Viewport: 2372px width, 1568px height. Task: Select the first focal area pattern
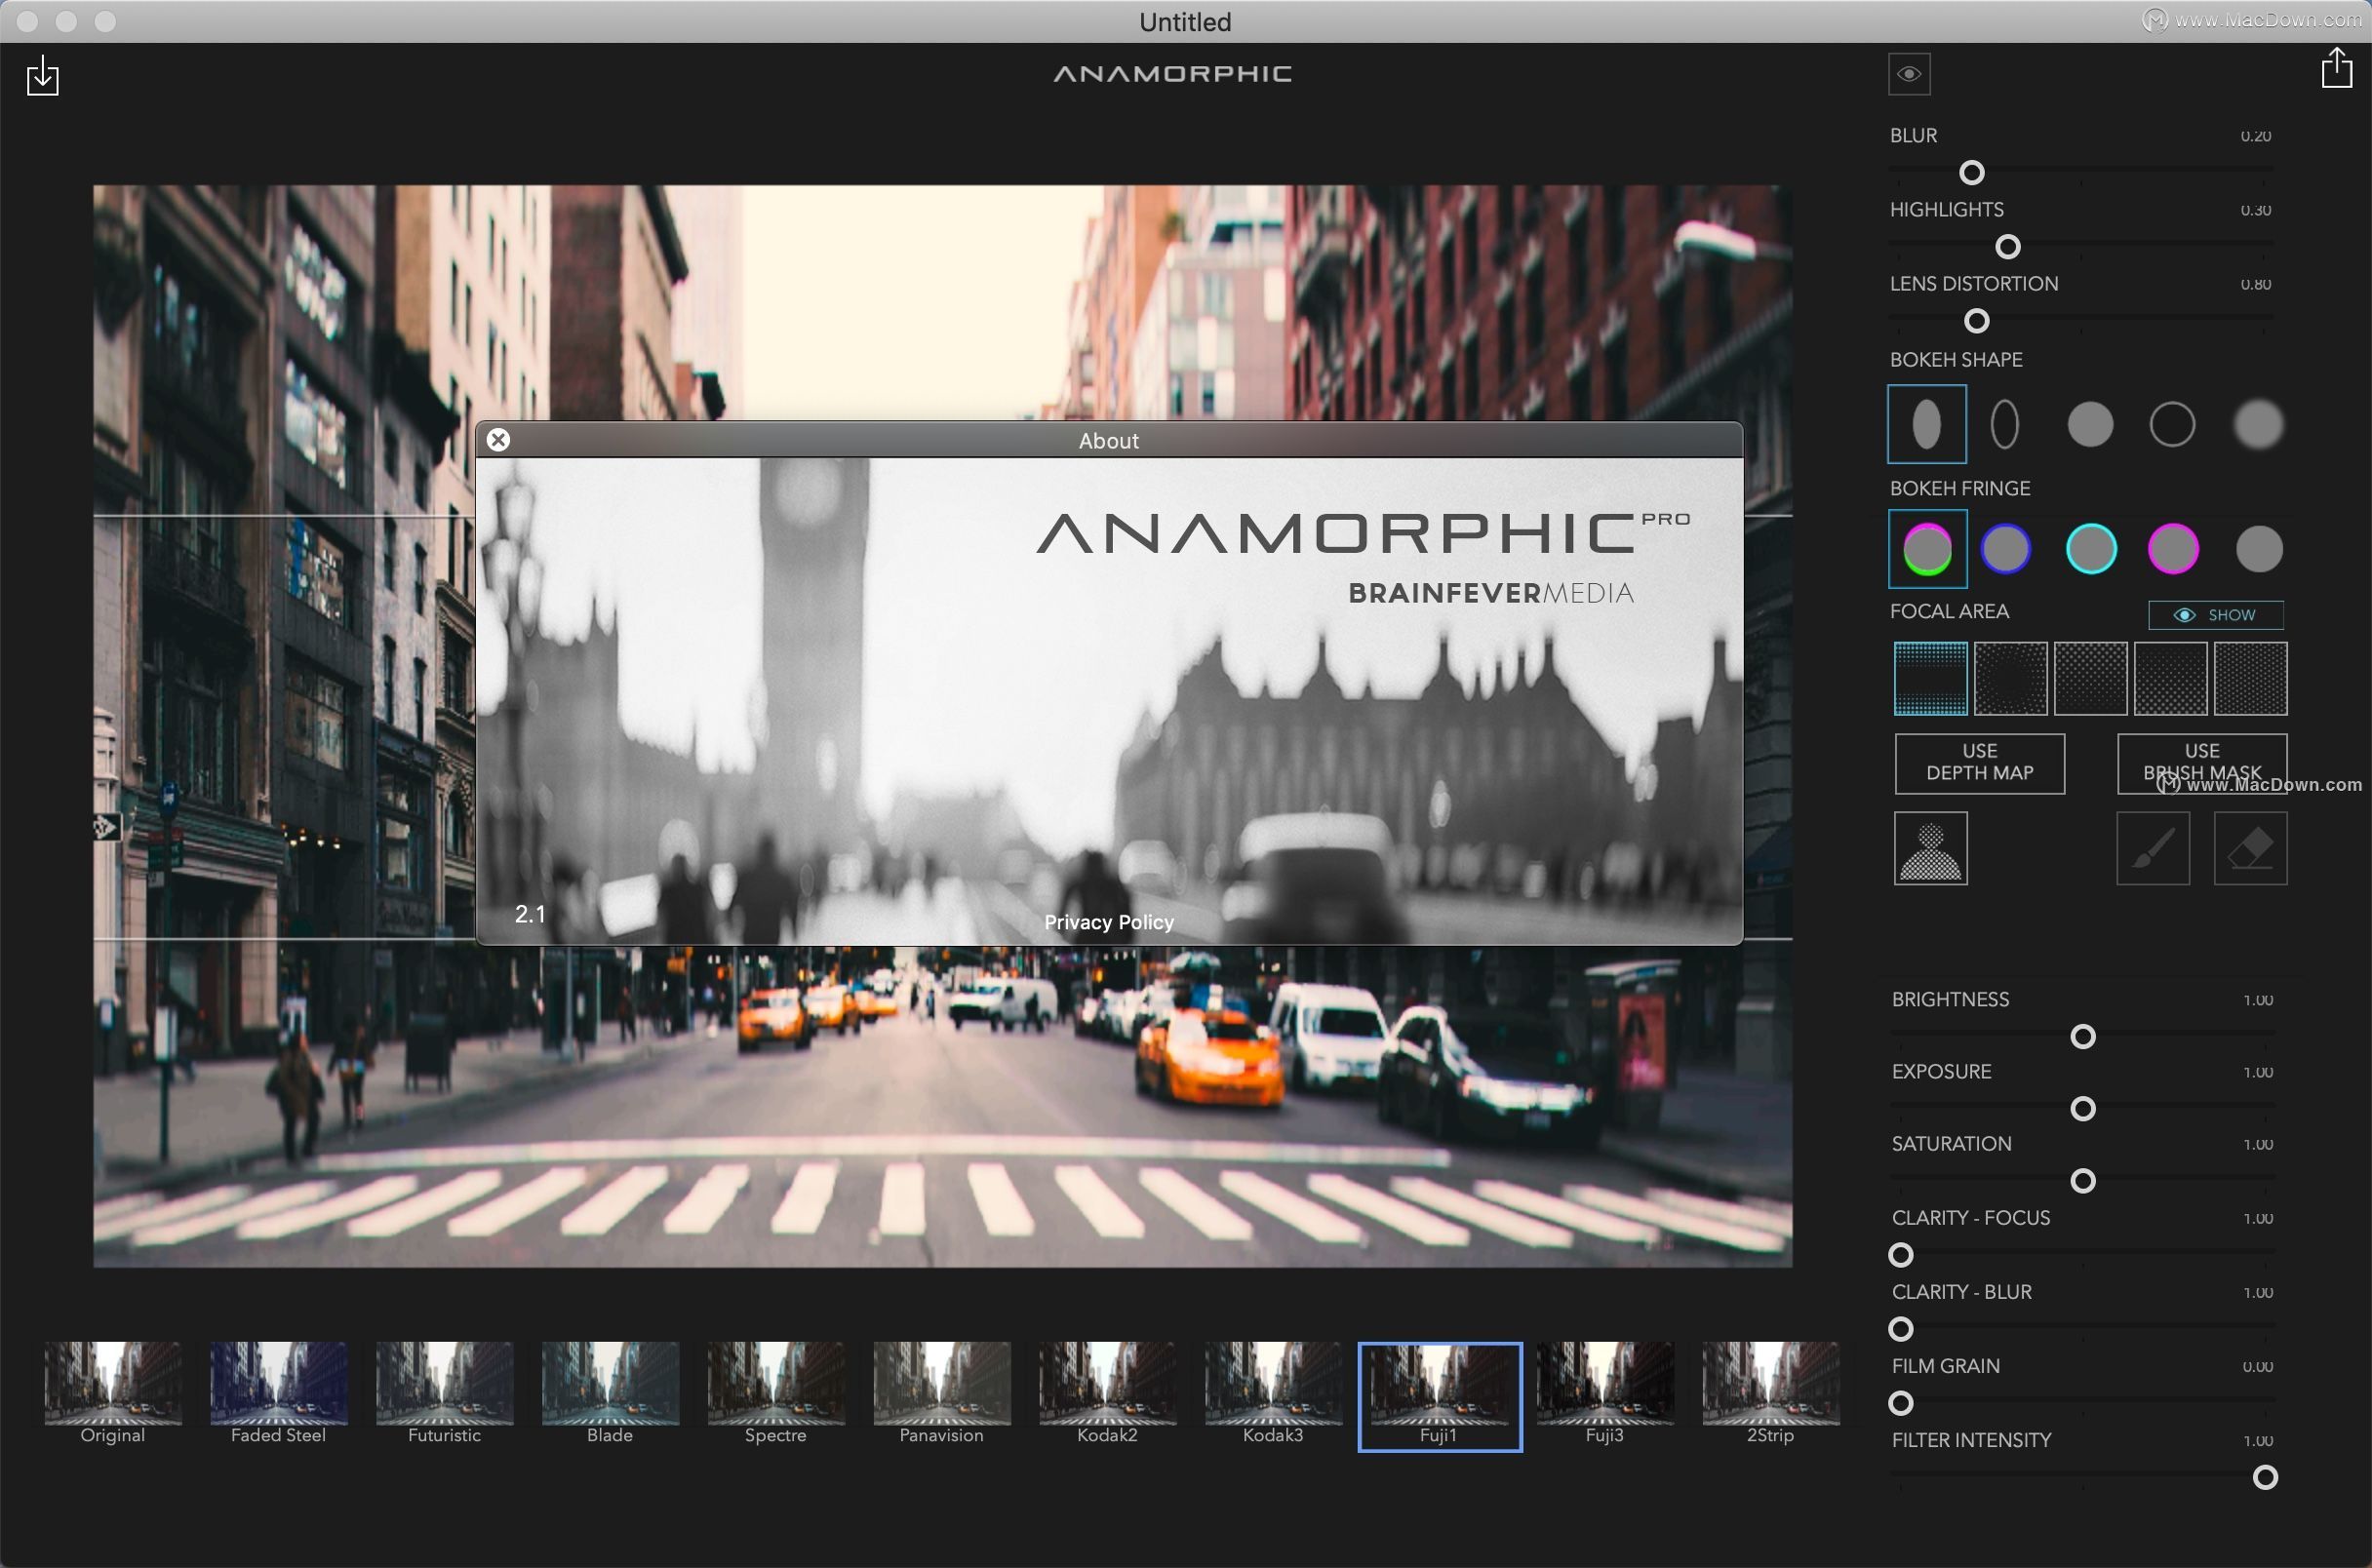coord(1930,679)
